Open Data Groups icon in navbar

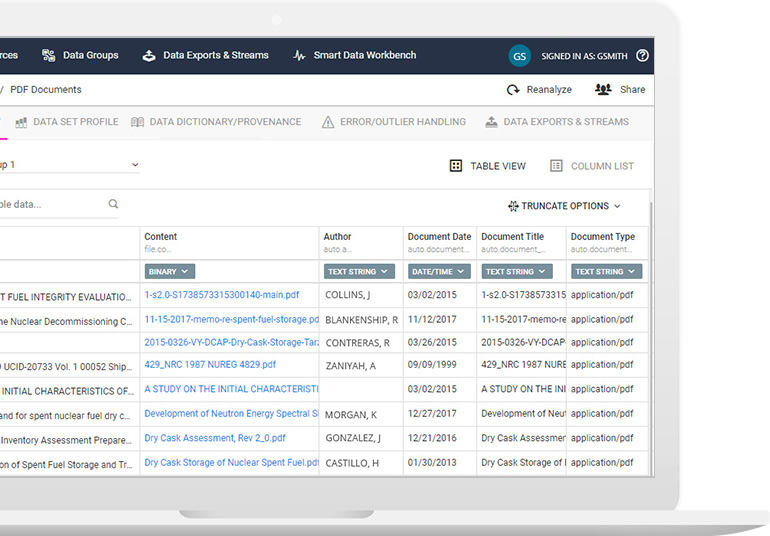[48, 56]
